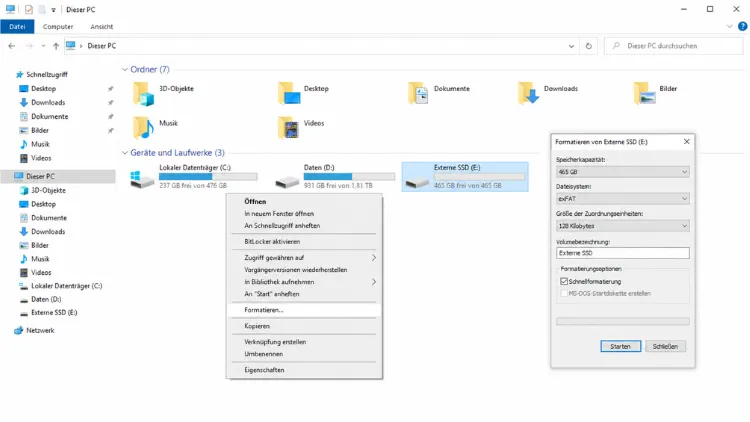Click the Daten (D:) usage bar

point(349,177)
